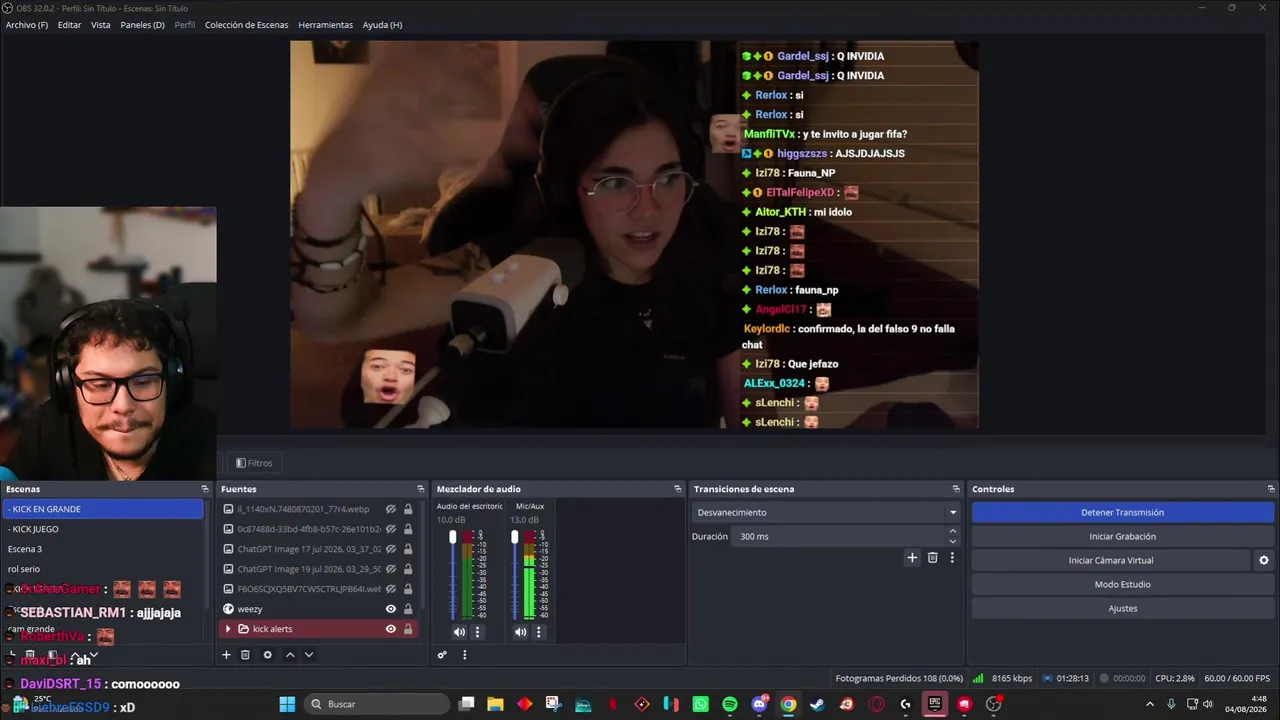Toggle lock on weezy source

tap(408, 609)
